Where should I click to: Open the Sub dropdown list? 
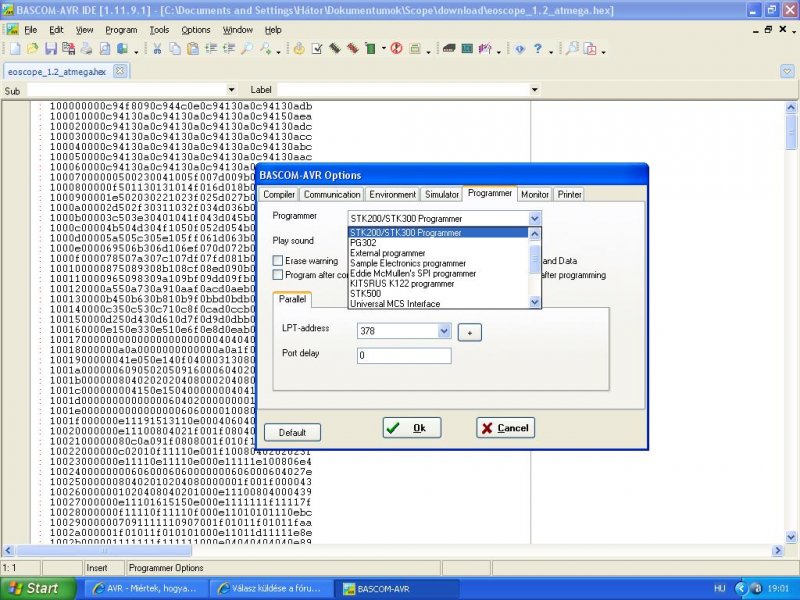pos(231,90)
